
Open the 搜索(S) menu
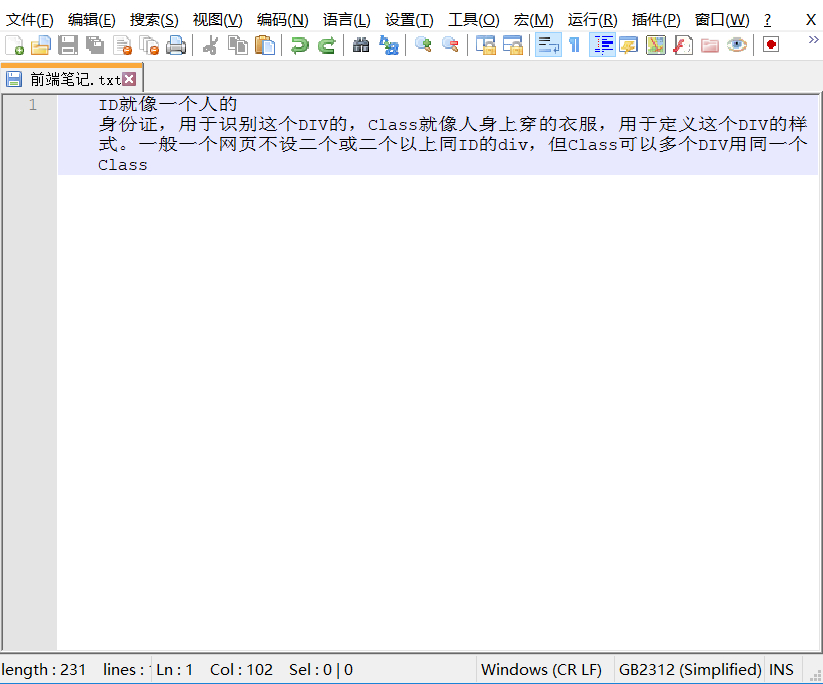pyautogui.click(x=154, y=20)
